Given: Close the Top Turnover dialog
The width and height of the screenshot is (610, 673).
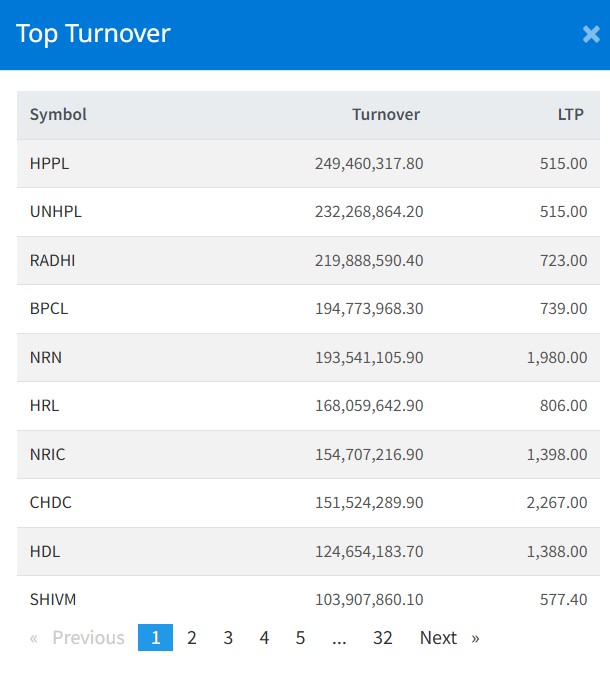Looking at the screenshot, I should (590, 34).
